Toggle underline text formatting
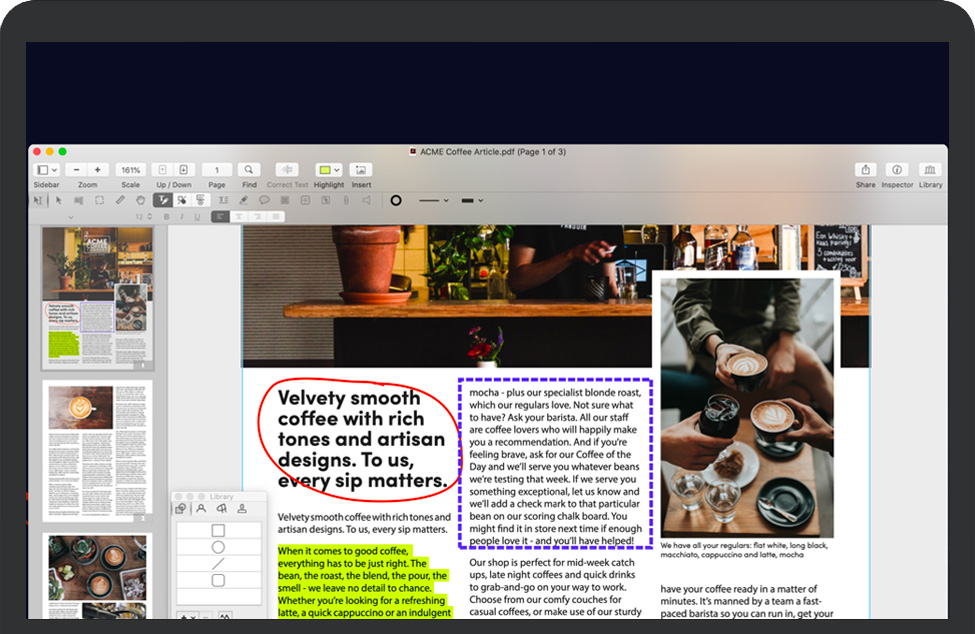Viewport: 975px width, 634px height. point(196,217)
